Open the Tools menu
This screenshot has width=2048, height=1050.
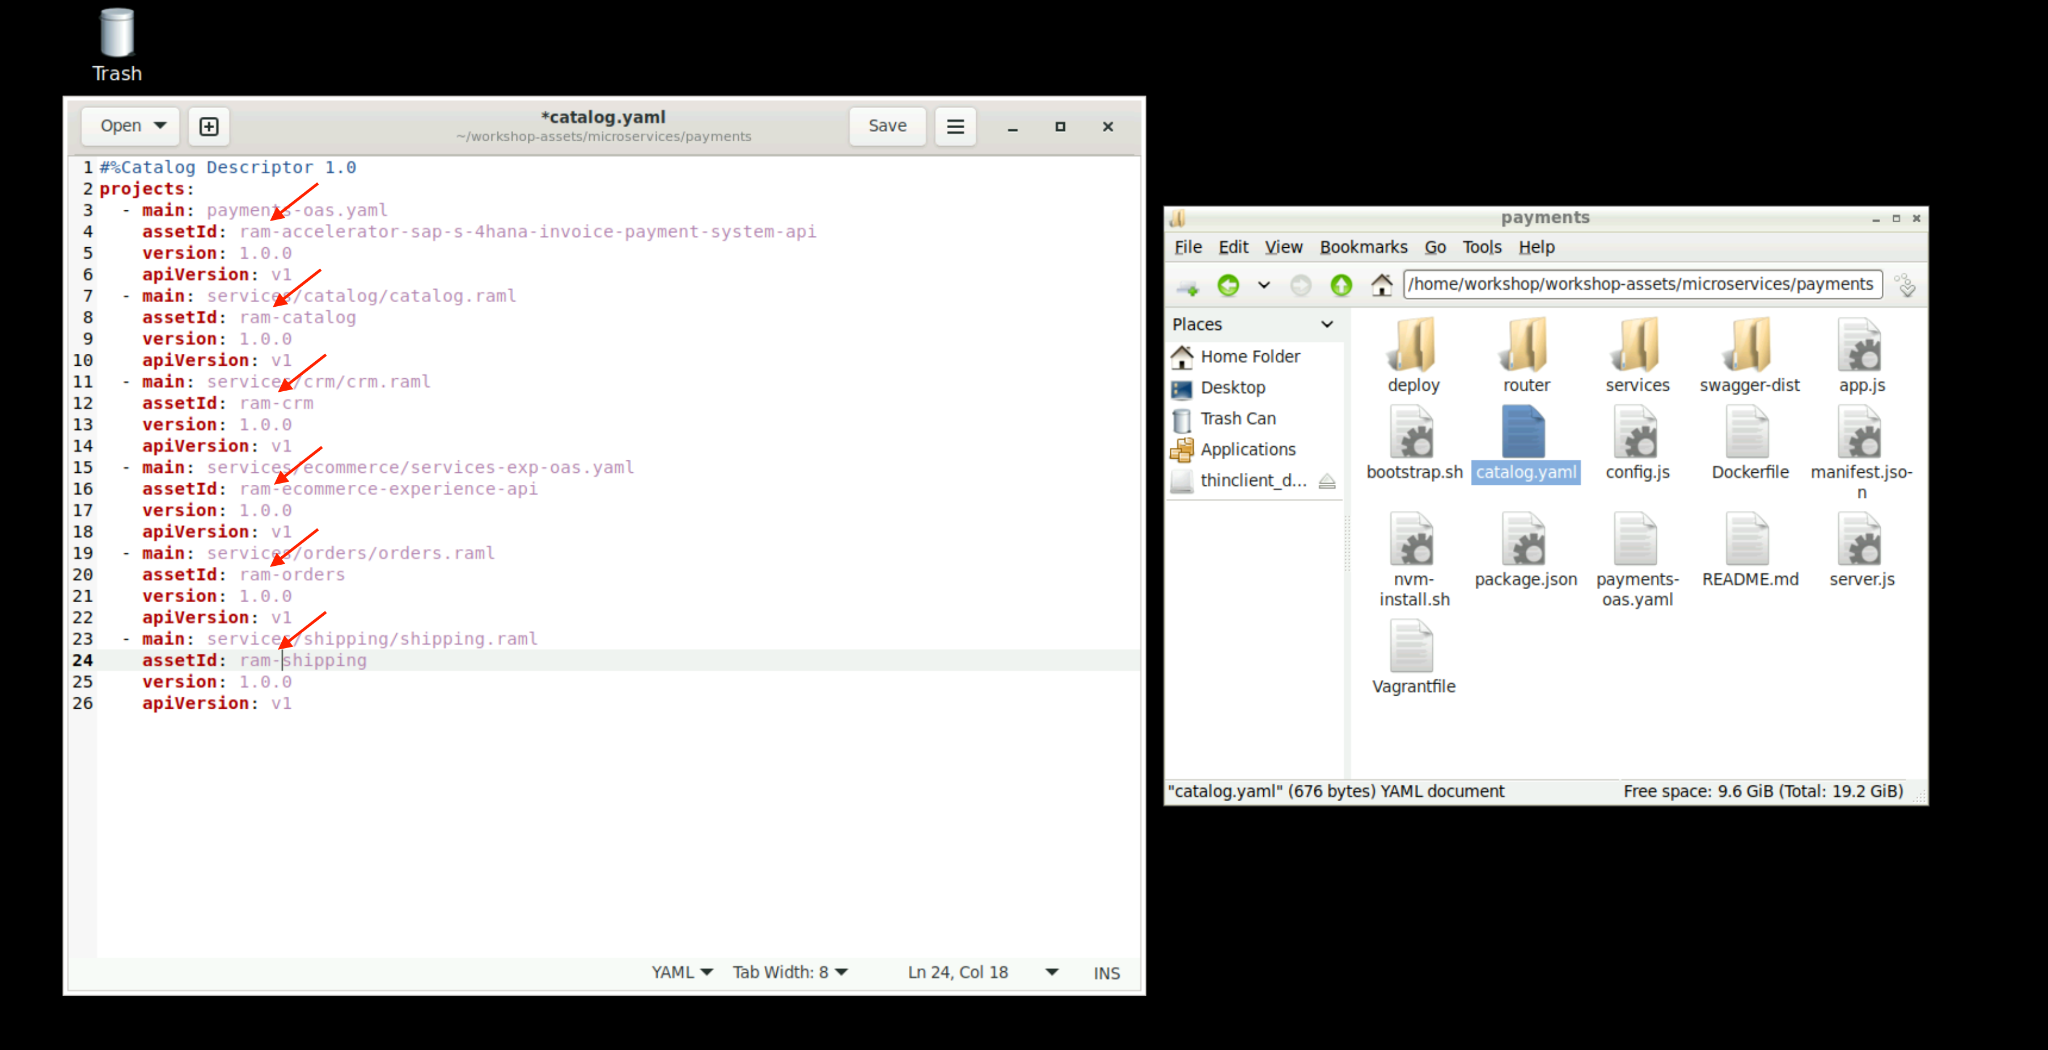[1481, 247]
